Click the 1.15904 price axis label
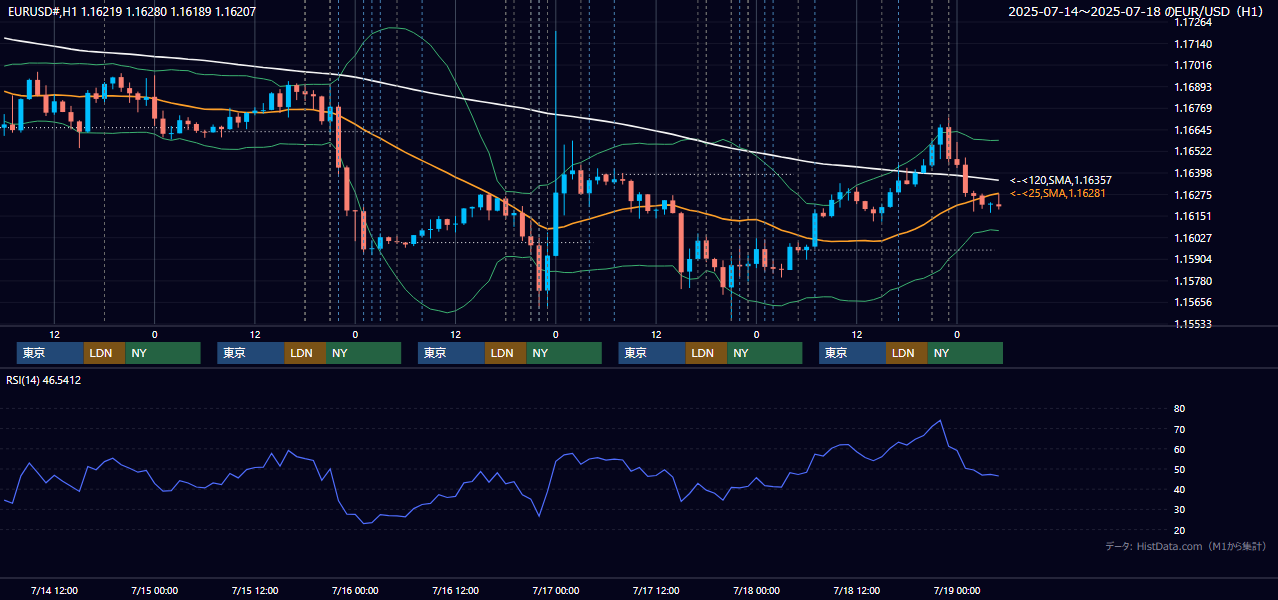The image size is (1278, 600). pyautogui.click(x=1194, y=259)
